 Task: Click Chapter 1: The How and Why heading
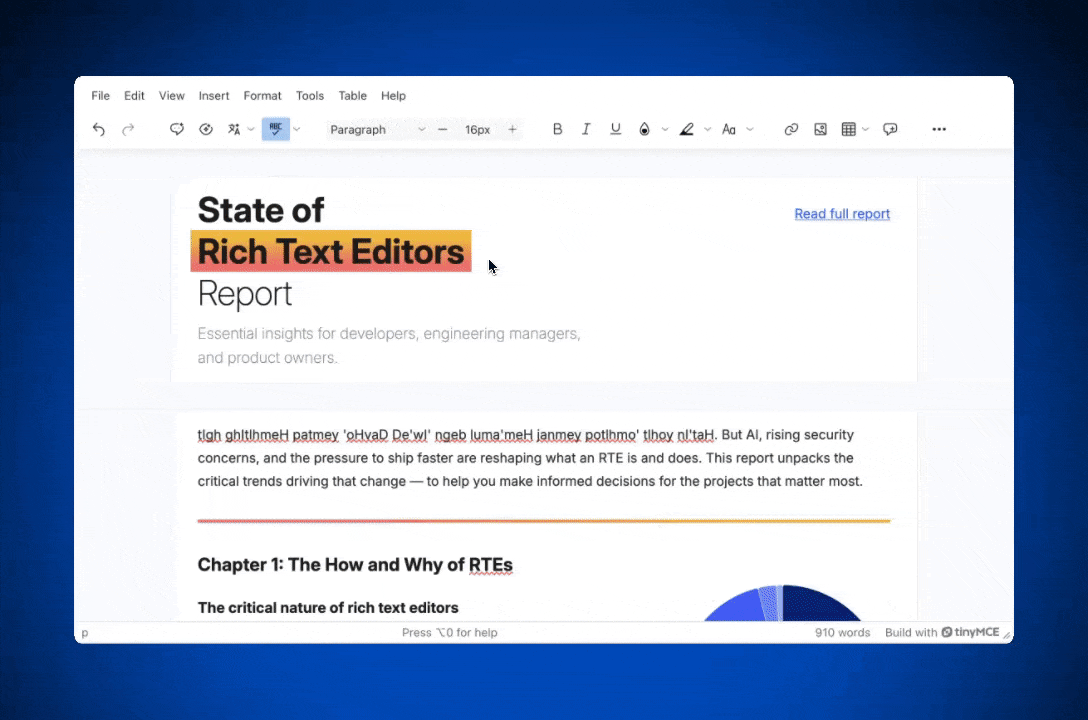(x=355, y=565)
